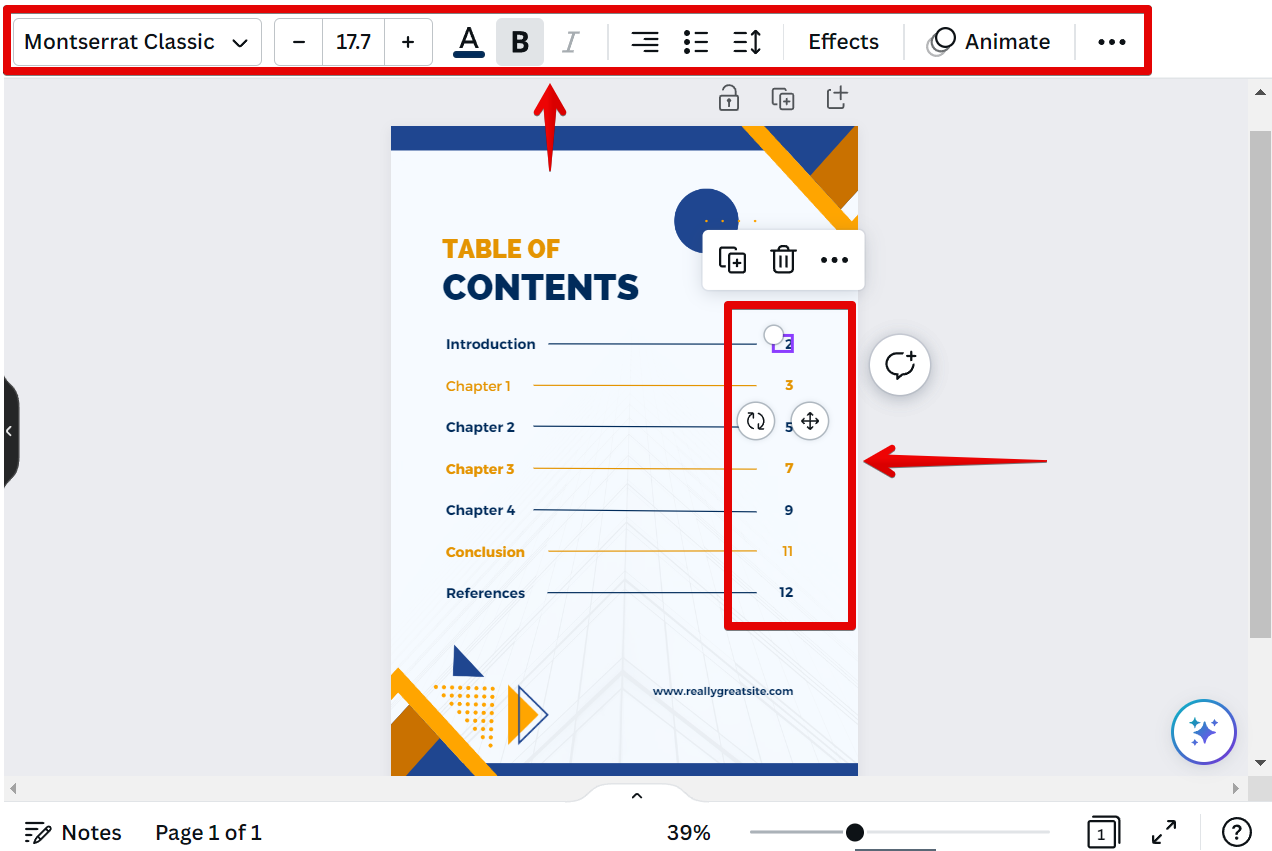
Task: Open the floating toolbar's more options menu
Action: 834,260
